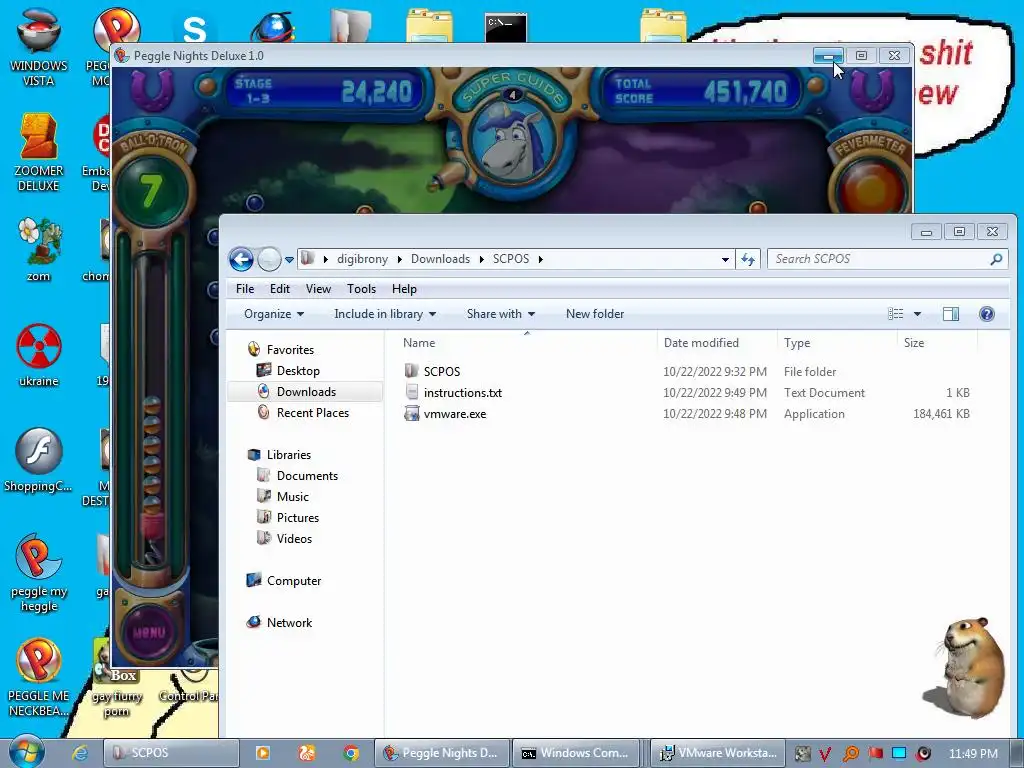Open the WINDOWS VISTA desktop icon
This screenshot has height=768, width=1024.
tap(39, 47)
